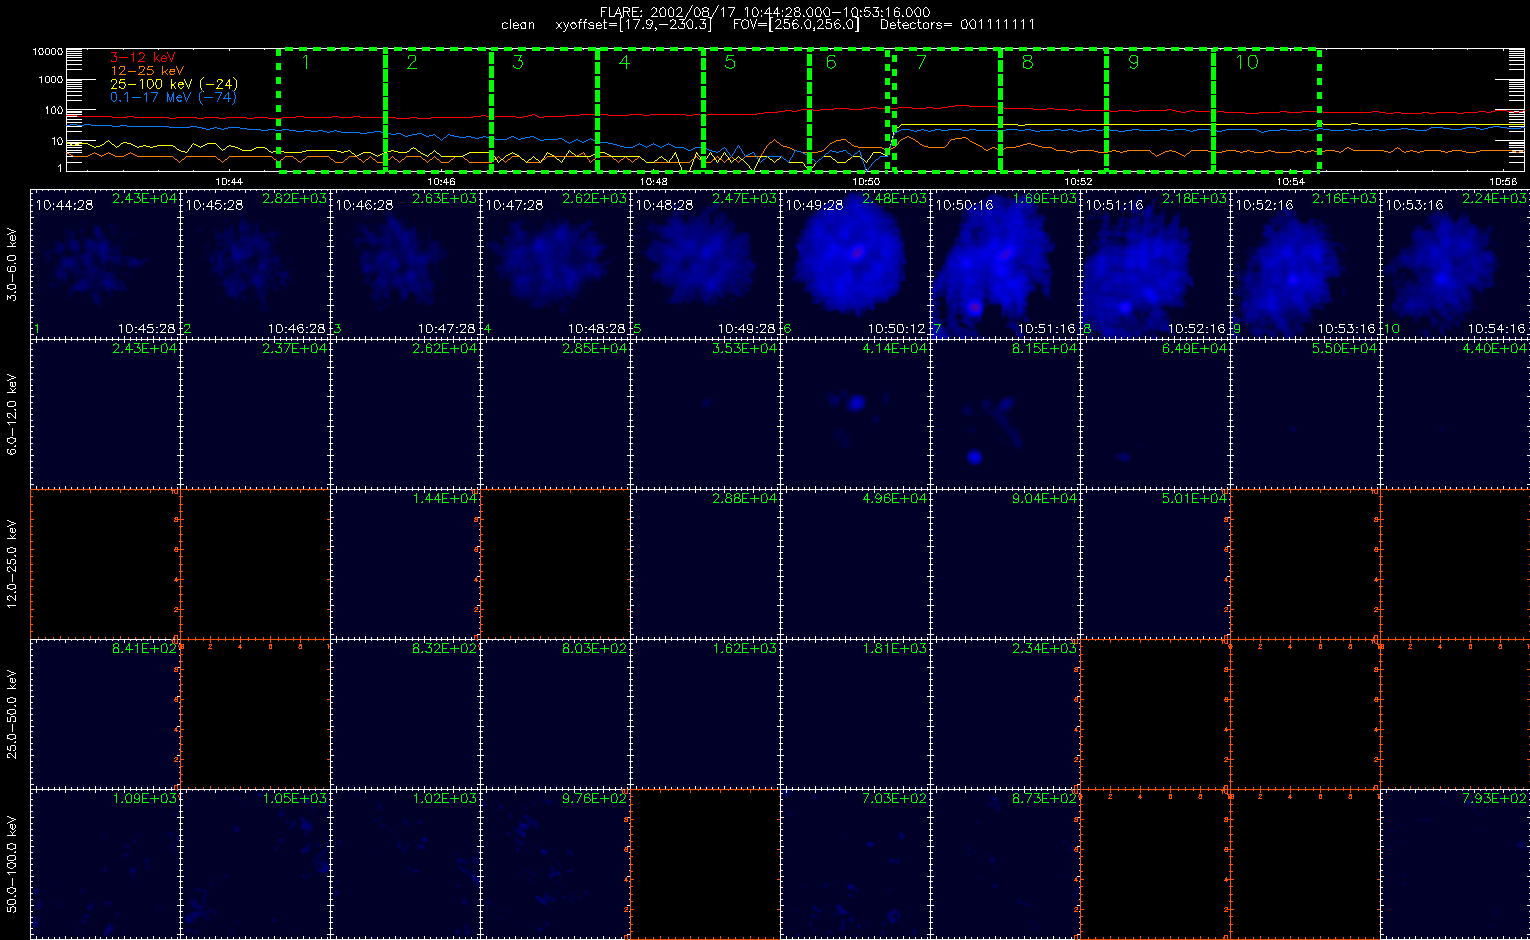Viewport: 1530px width, 940px height.
Task: Open the 3-6 keV image peaking 2.18E+03
Action: pos(1155,264)
